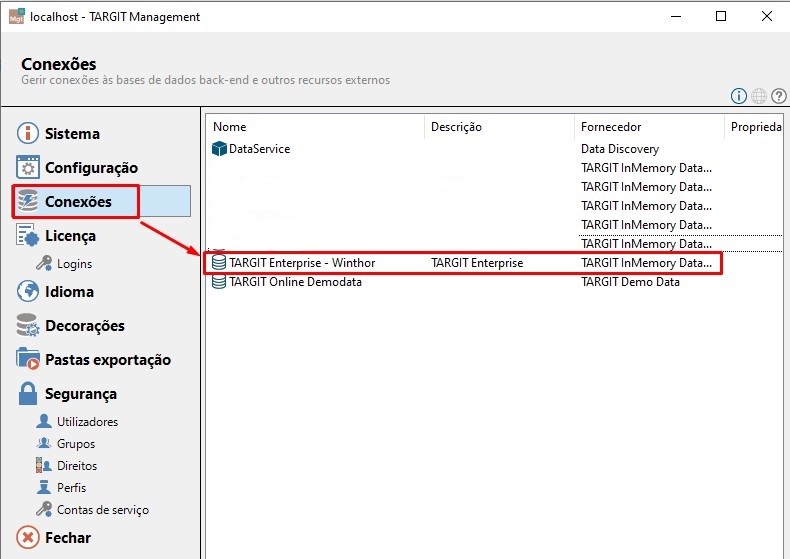The image size is (790, 559).
Task: Open the Sistema section
Action: [x=72, y=134]
